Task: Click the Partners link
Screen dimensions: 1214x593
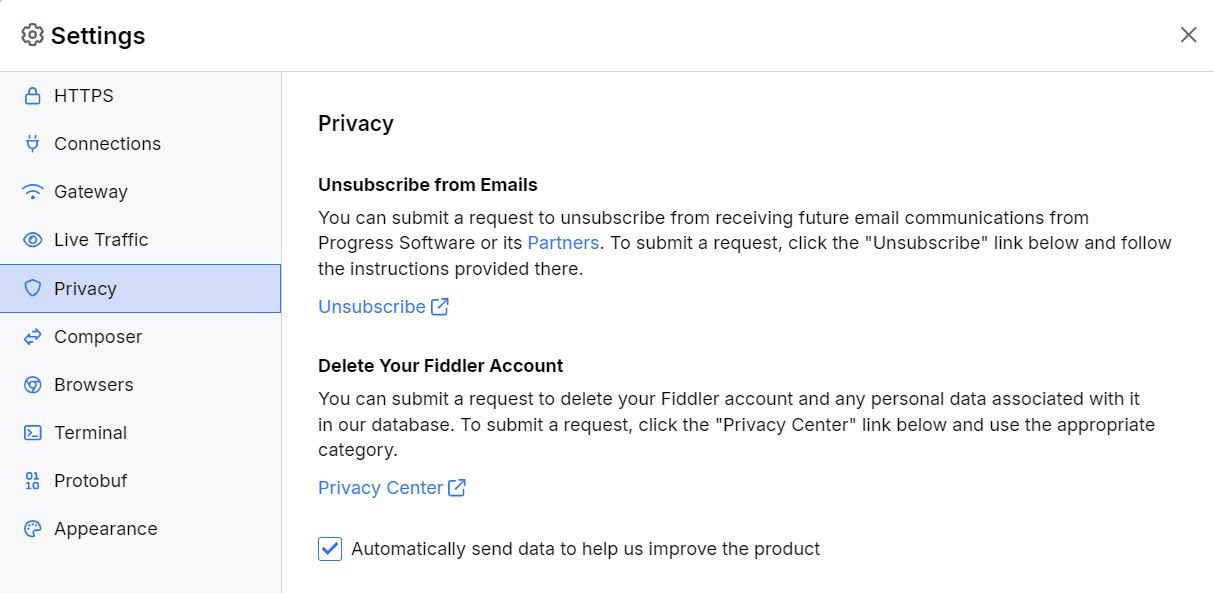Action: [563, 242]
